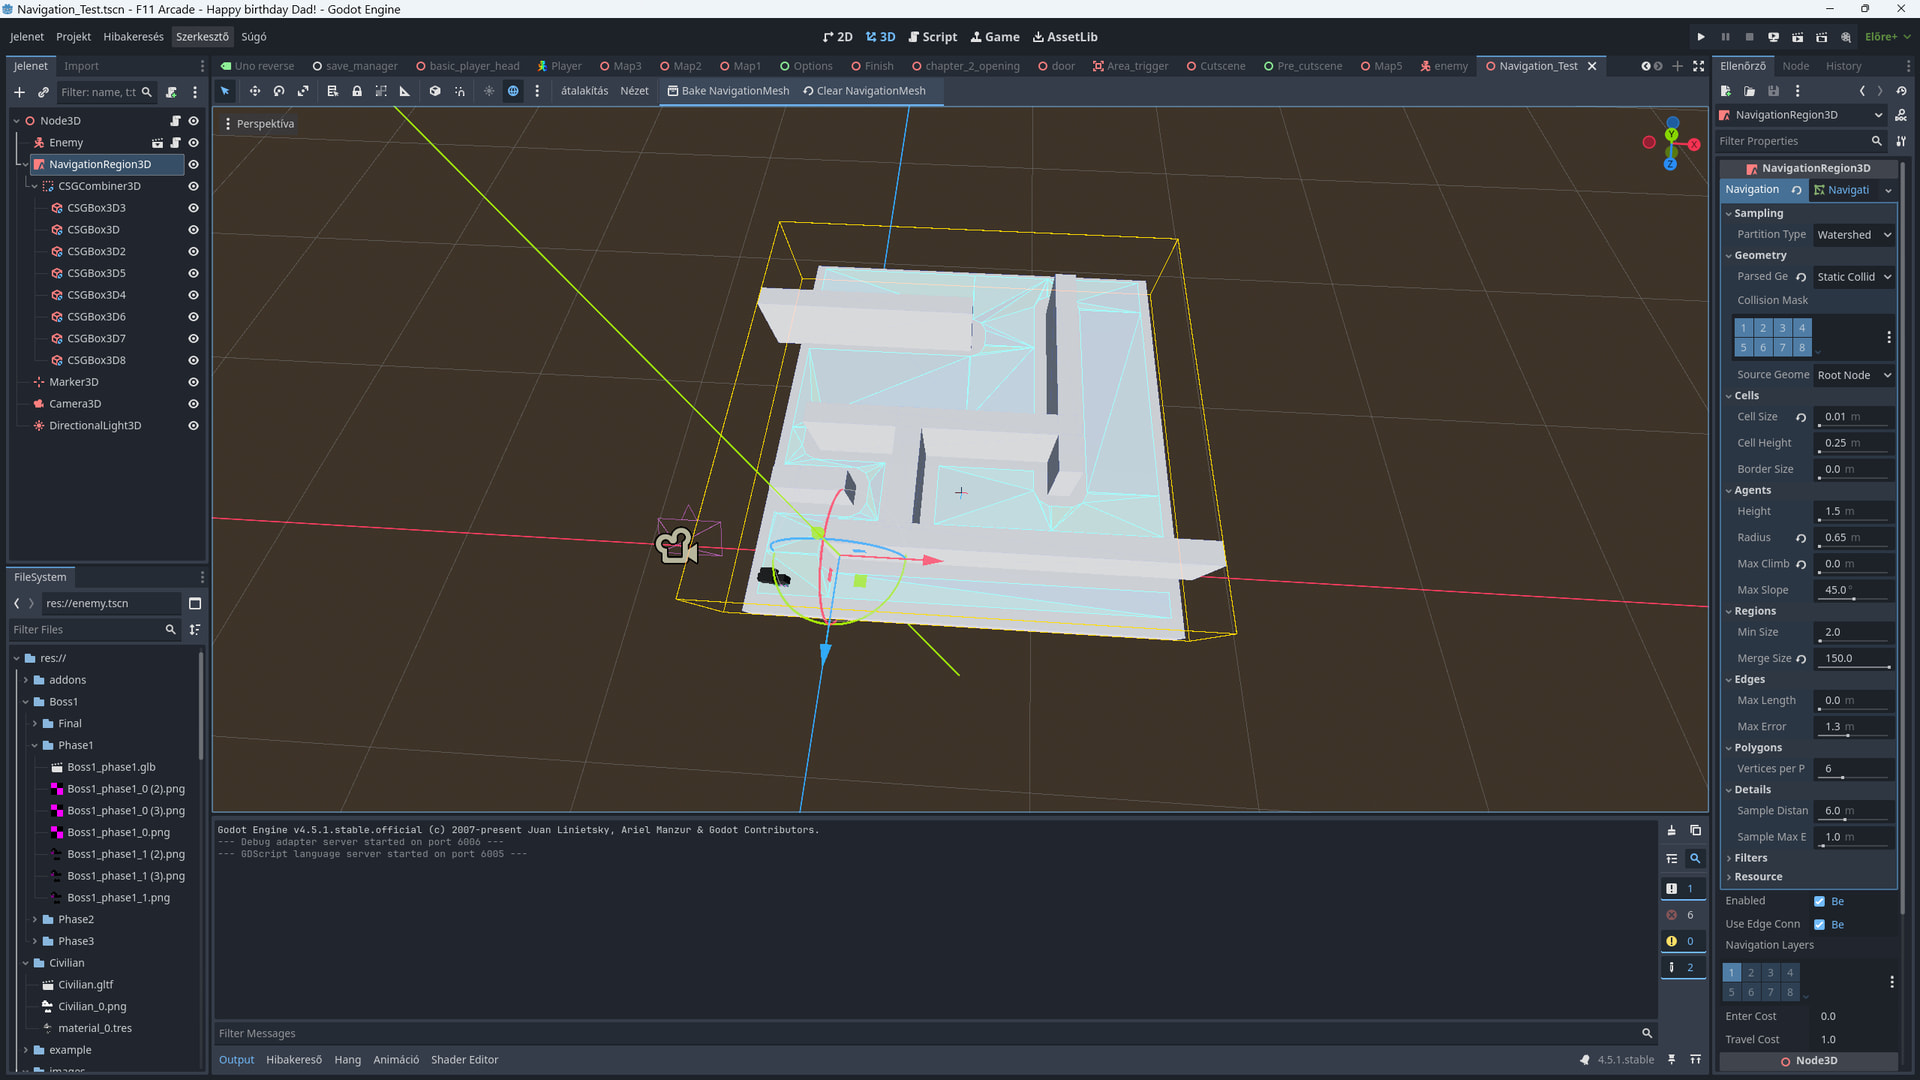Toggle Use Edge Connections checkbox

pyautogui.click(x=1819, y=924)
